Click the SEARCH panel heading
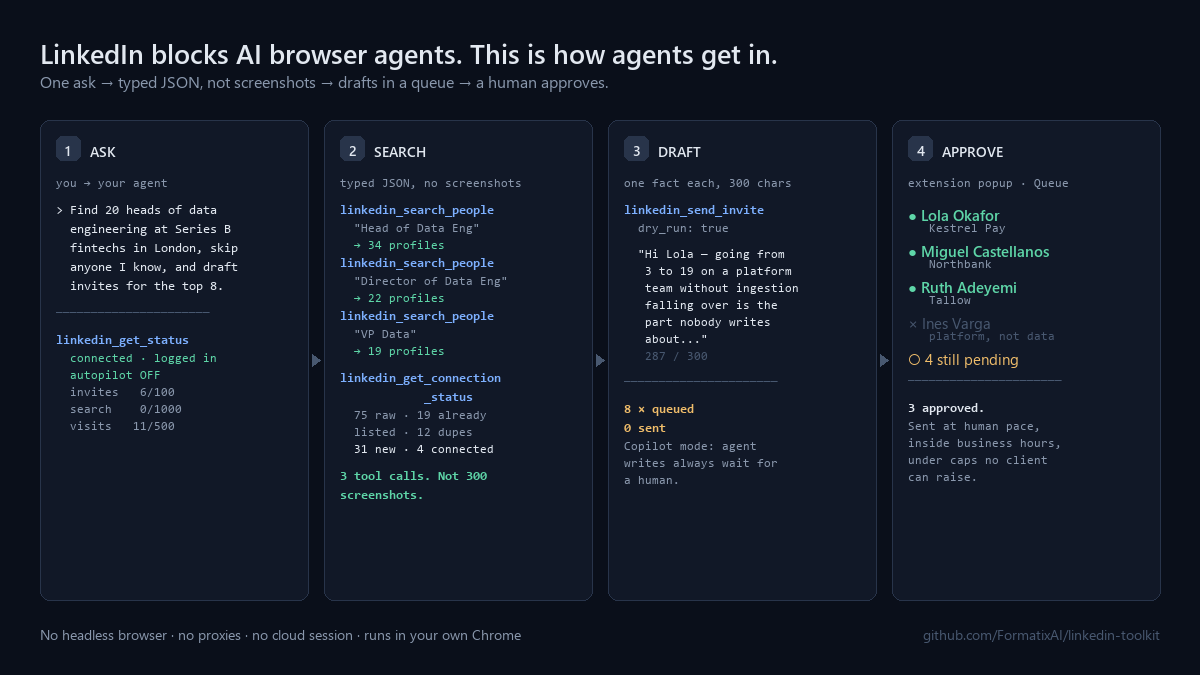Screen dimensions: 1200x675 pyautogui.click(x=400, y=152)
